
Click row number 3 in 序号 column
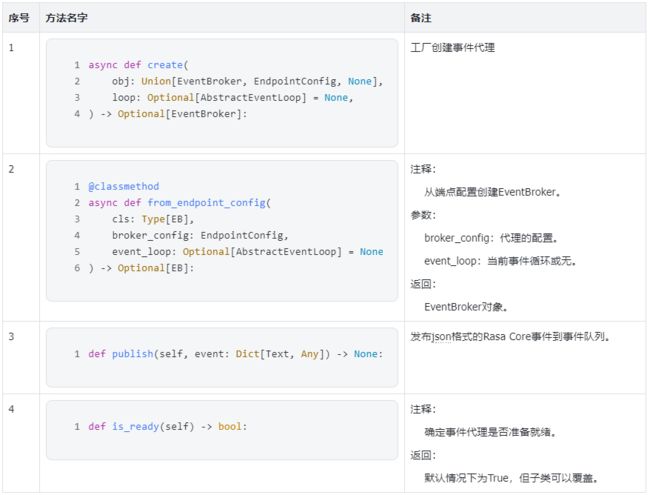(11, 337)
